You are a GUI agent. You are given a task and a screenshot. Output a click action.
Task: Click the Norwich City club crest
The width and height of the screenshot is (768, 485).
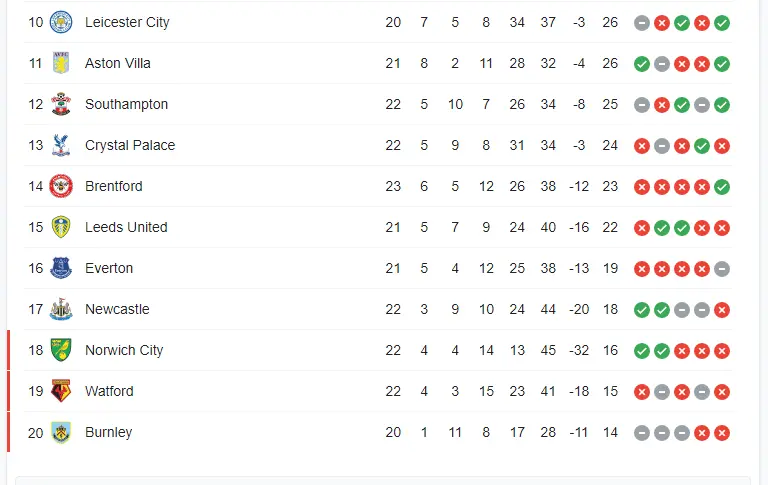point(61,350)
